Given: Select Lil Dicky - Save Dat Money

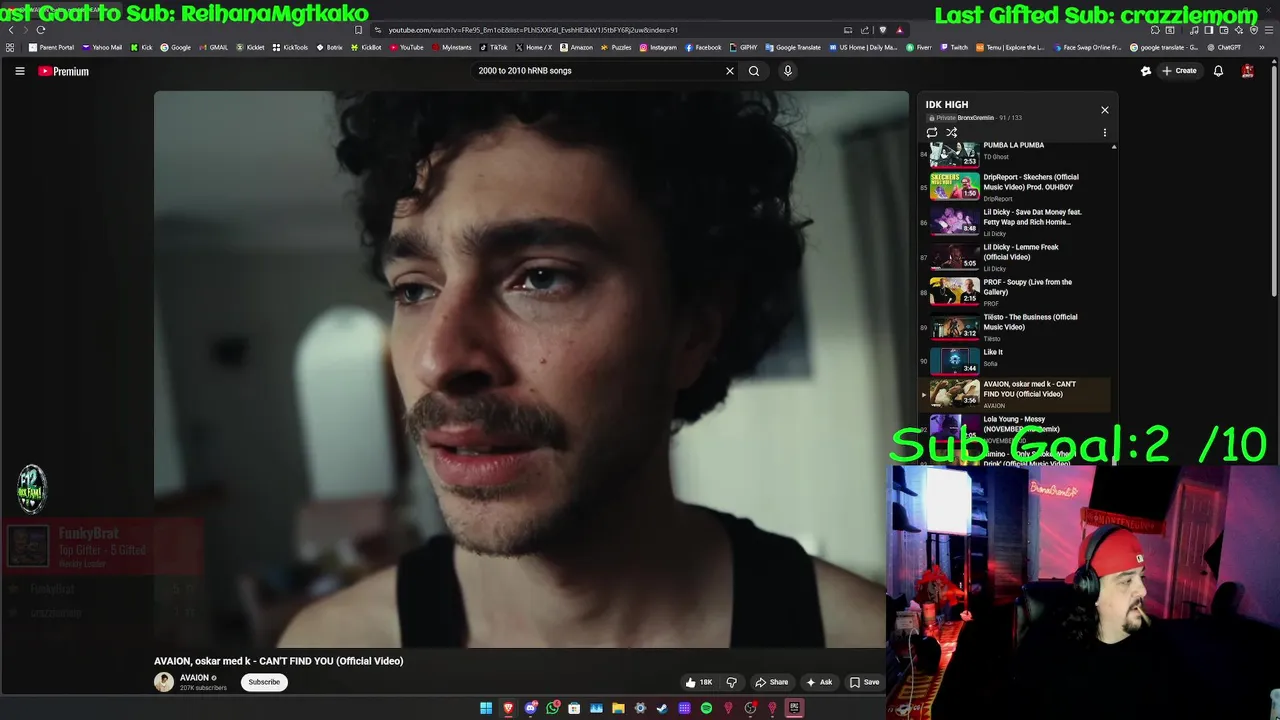Looking at the screenshot, I should point(1014,222).
